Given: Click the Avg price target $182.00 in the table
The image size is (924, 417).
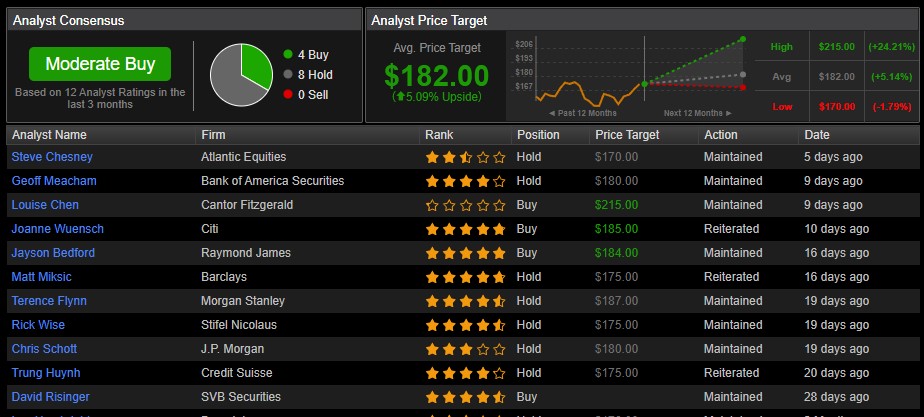Looking at the screenshot, I should [x=836, y=77].
